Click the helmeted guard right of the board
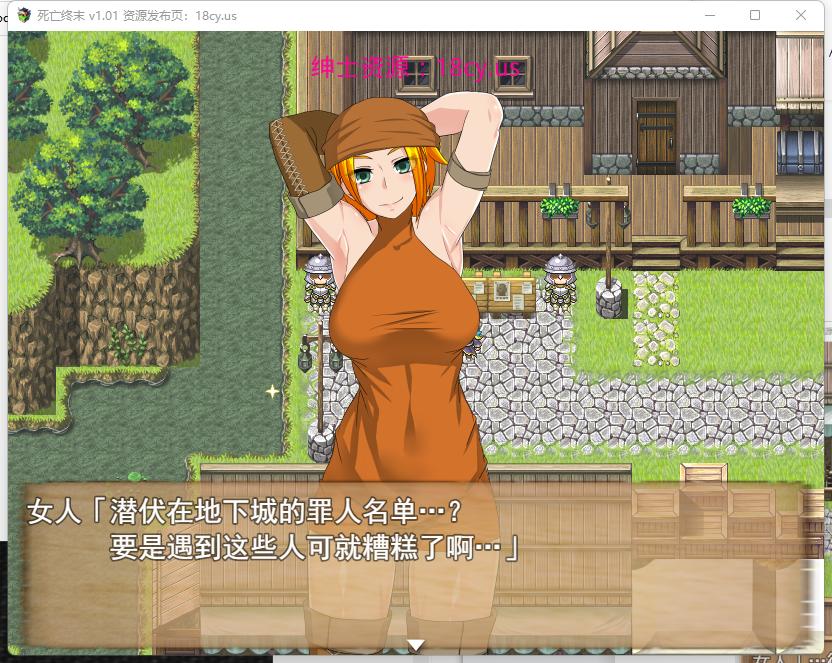Image resolution: width=832 pixels, height=663 pixels. click(x=560, y=281)
